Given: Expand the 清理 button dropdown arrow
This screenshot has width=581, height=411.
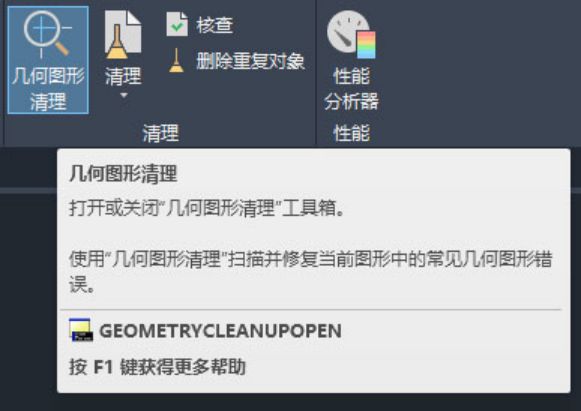Looking at the screenshot, I should pyautogui.click(x=124, y=95).
